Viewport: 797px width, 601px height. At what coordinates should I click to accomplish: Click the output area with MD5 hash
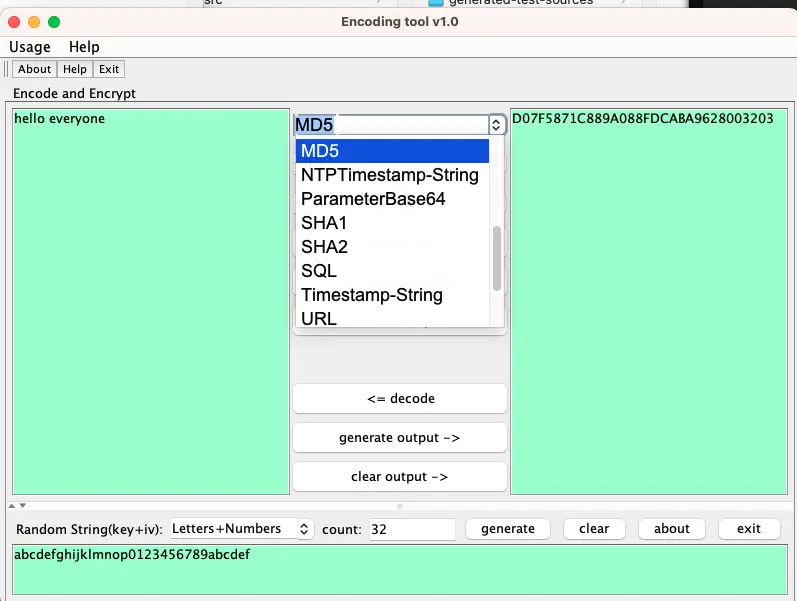click(649, 302)
